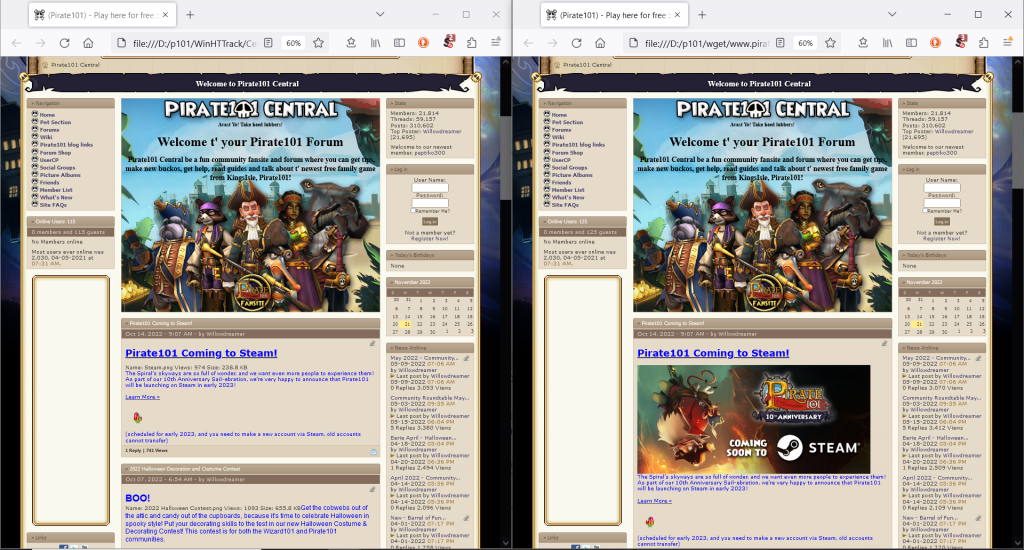Image resolution: width=1024 pixels, height=550 pixels.
Task: Close the Pirate101 tab in the left window
Action: [165, 14]
